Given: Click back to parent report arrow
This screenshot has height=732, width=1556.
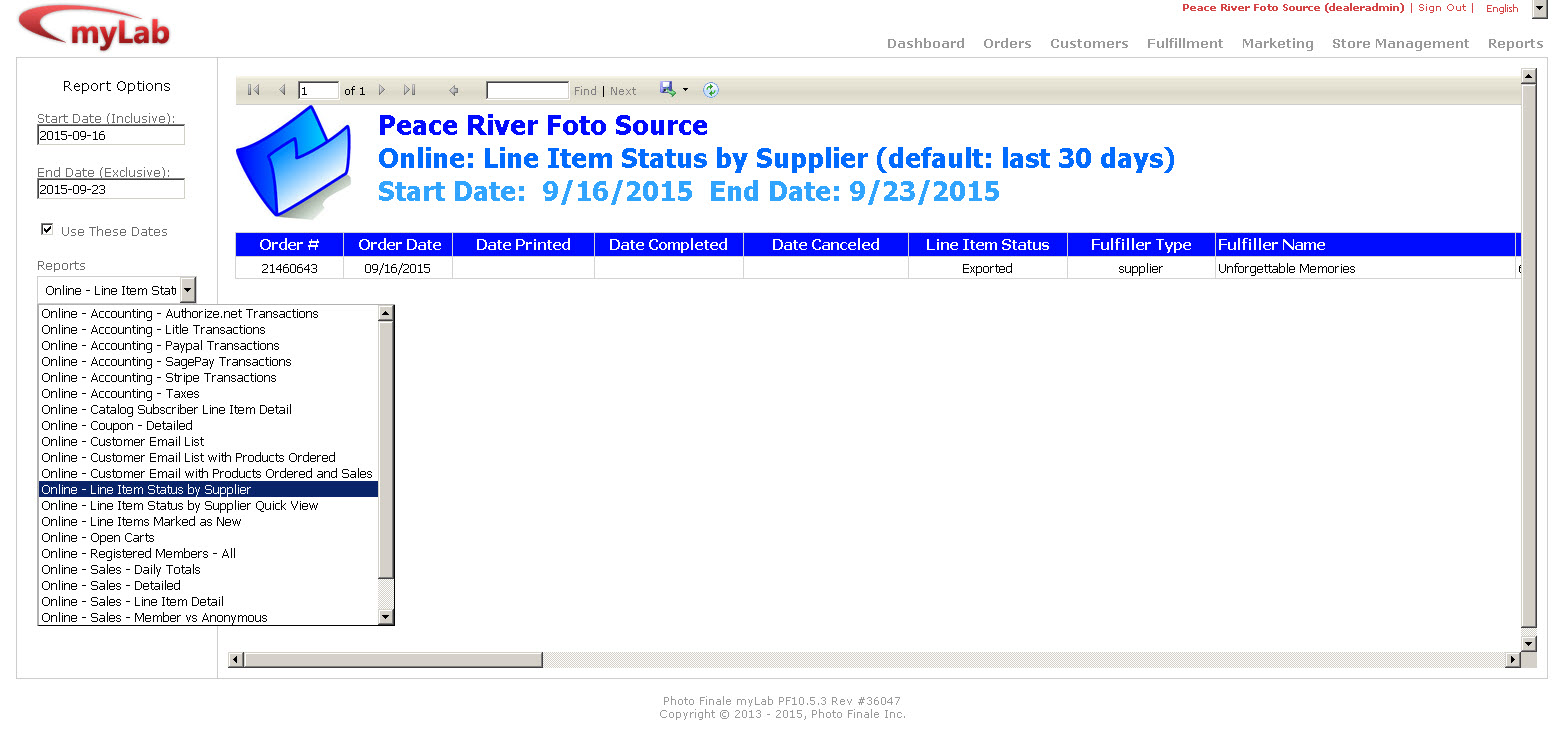Looking at the screenshot, I should click(x=453, y=90).
